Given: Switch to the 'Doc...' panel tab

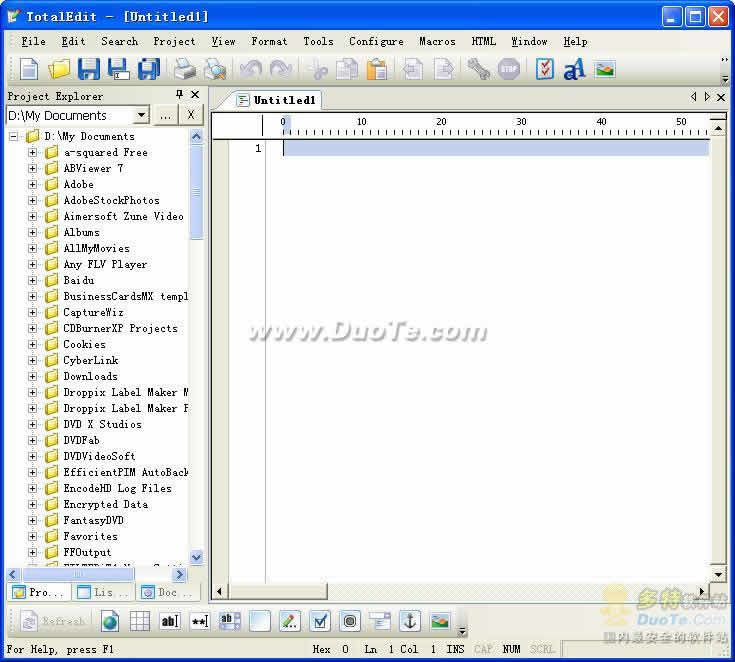Looking at the screenshot, I should [x=167, y=592].
